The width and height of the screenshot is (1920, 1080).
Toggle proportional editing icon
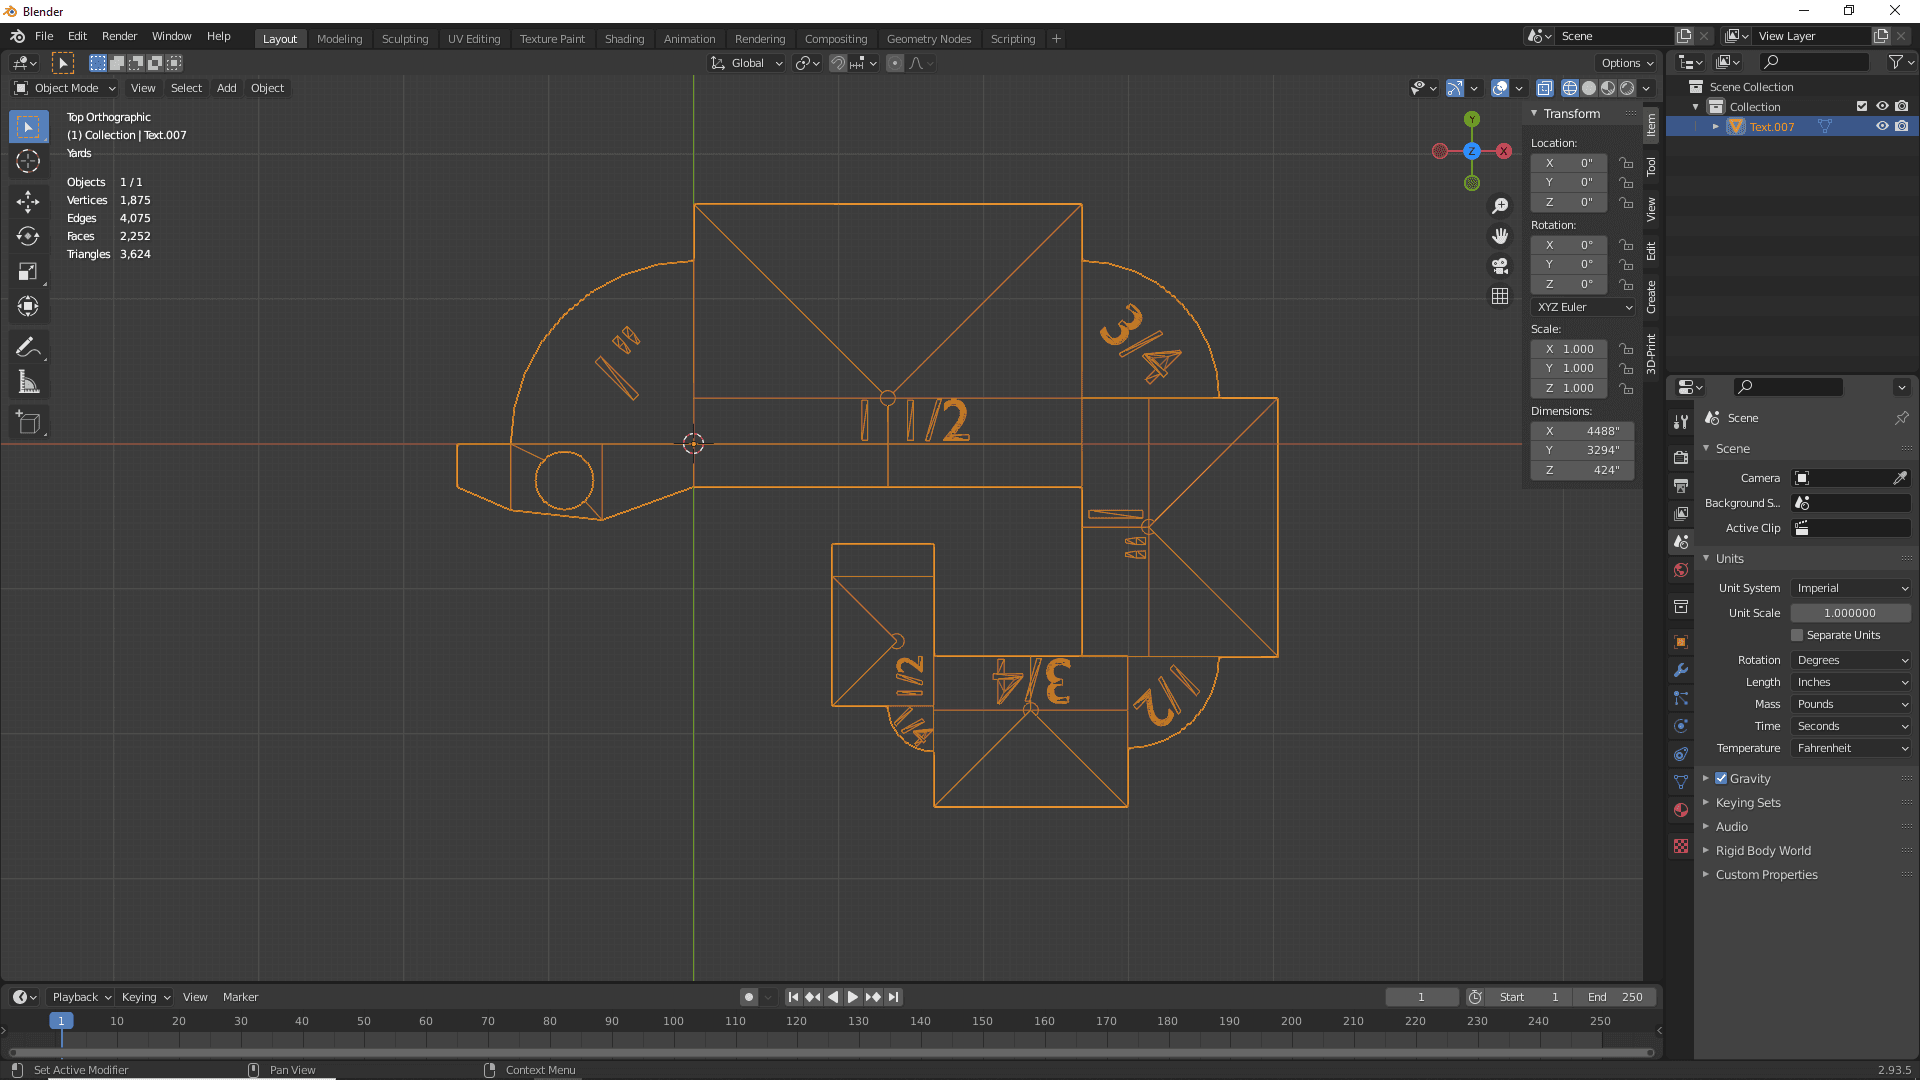click(x=895, y=63)
